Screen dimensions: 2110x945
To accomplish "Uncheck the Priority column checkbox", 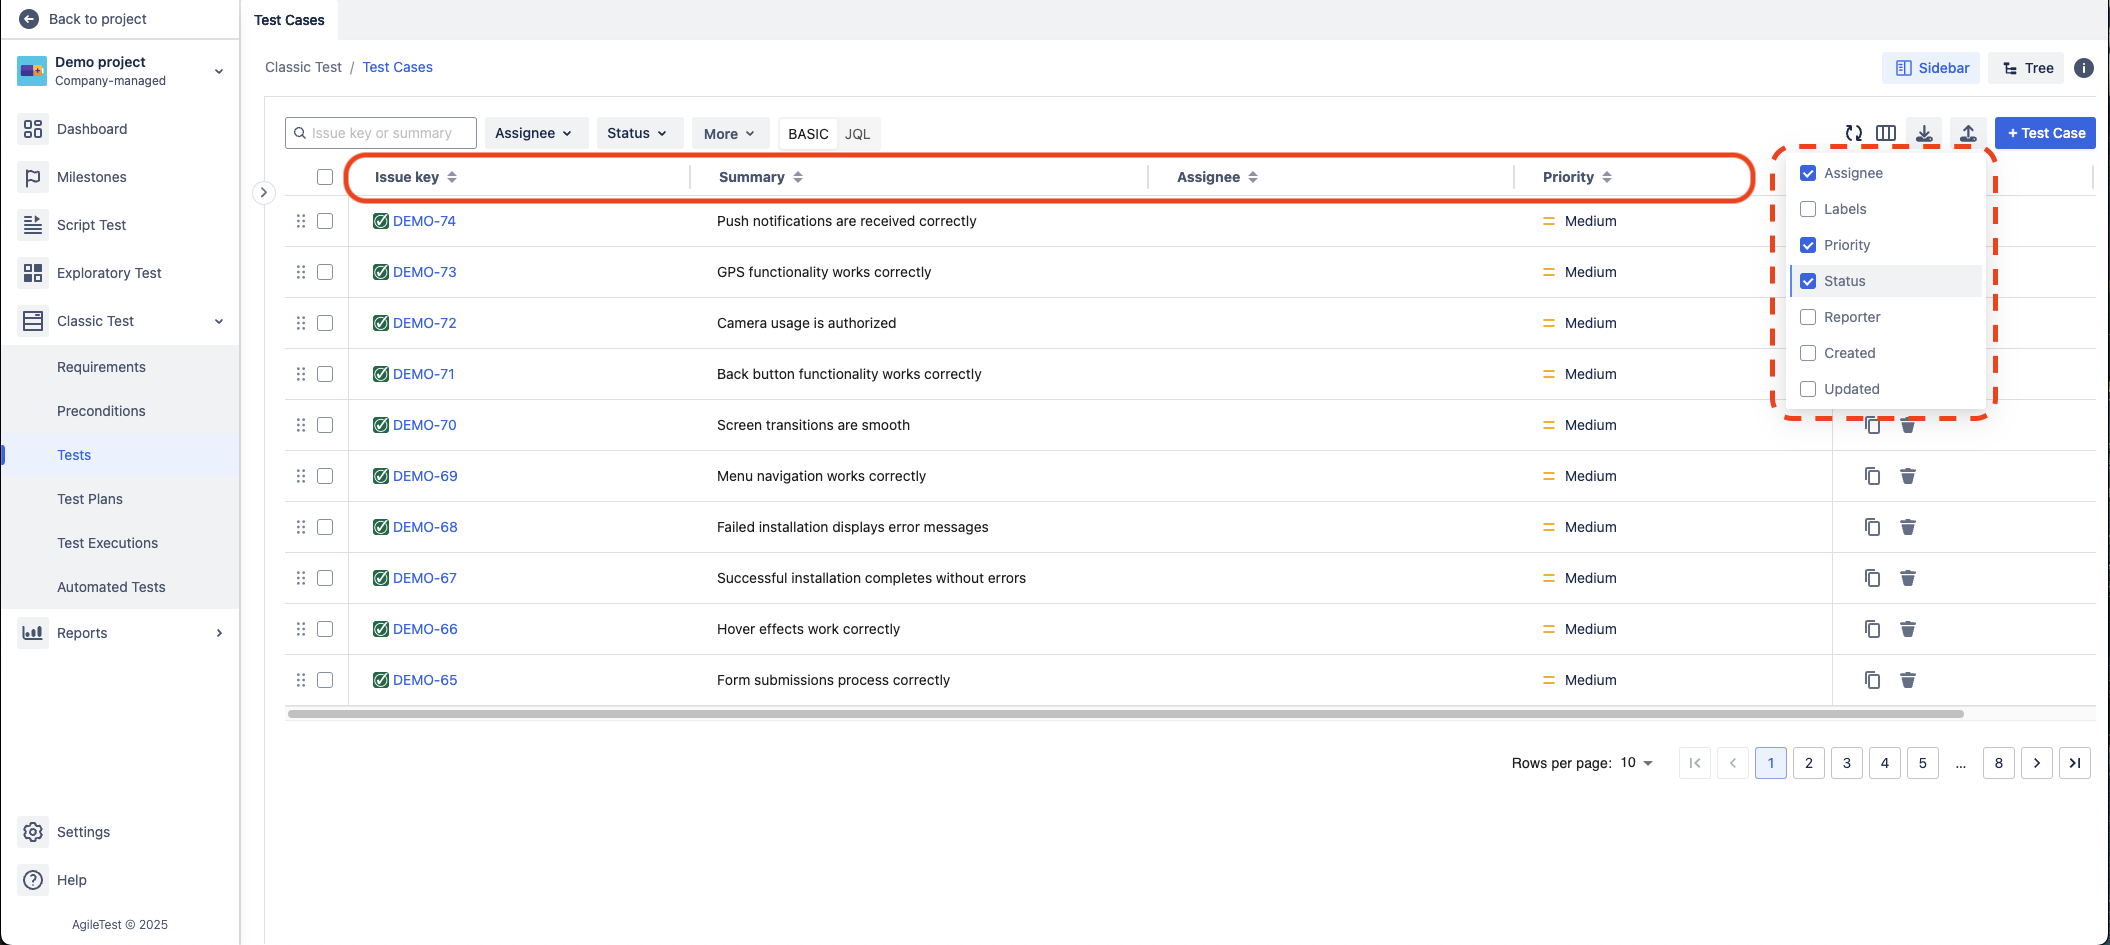I will coord(1808,245).
